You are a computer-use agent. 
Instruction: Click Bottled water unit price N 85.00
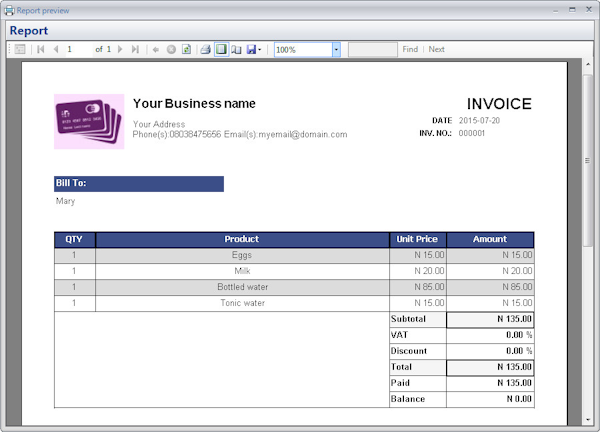coord(417,287)
